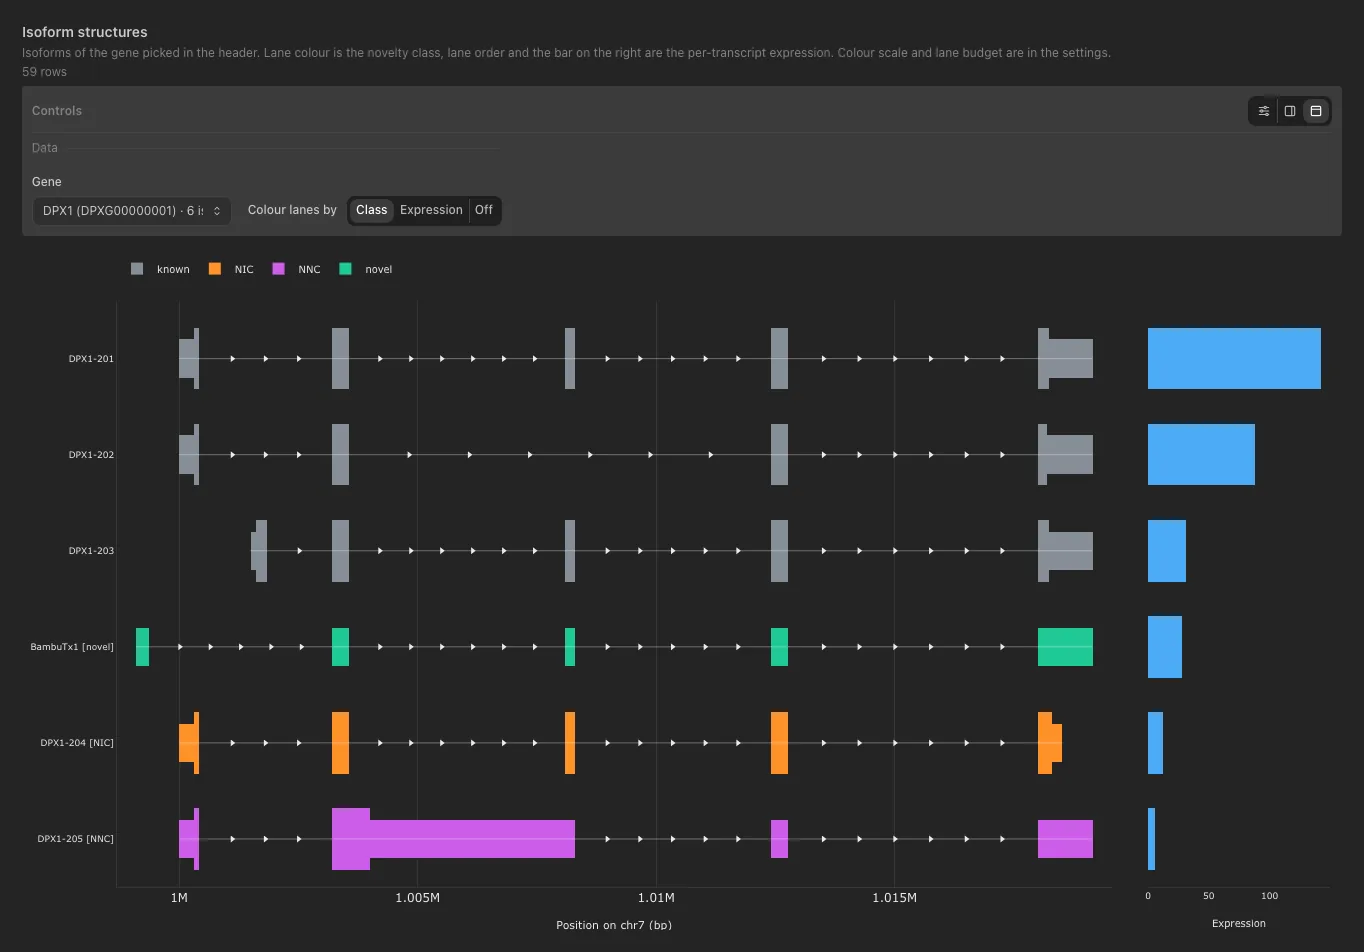
Task: Select the DPX1-203 expression bar
Action: (1167, 551)
